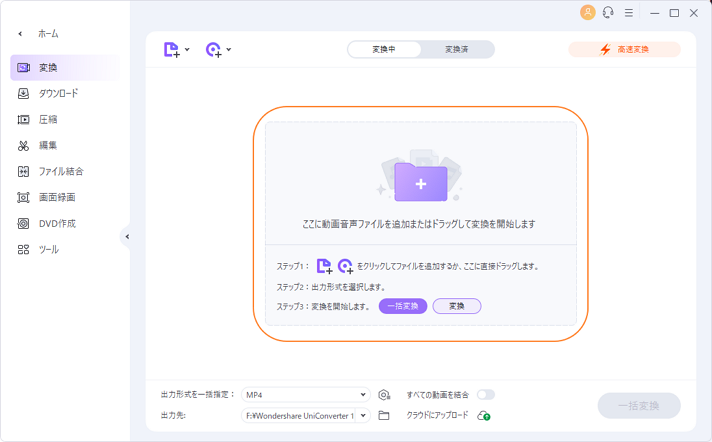Click the cloud upload icon
The height and width of the screenshot is (442, 712).
pyautogui.click(x=483, y=415)
